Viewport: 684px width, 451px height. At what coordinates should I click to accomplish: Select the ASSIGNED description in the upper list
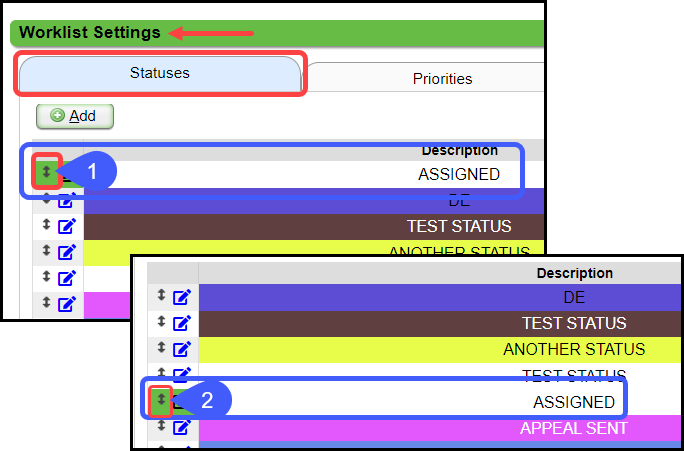(x=458, y=174)
